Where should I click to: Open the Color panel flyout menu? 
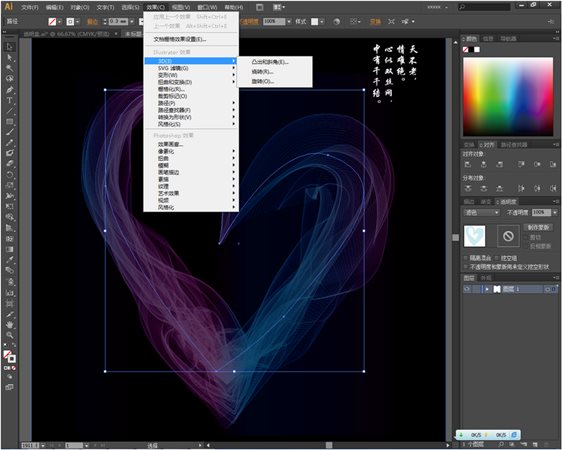pos(556,38)
